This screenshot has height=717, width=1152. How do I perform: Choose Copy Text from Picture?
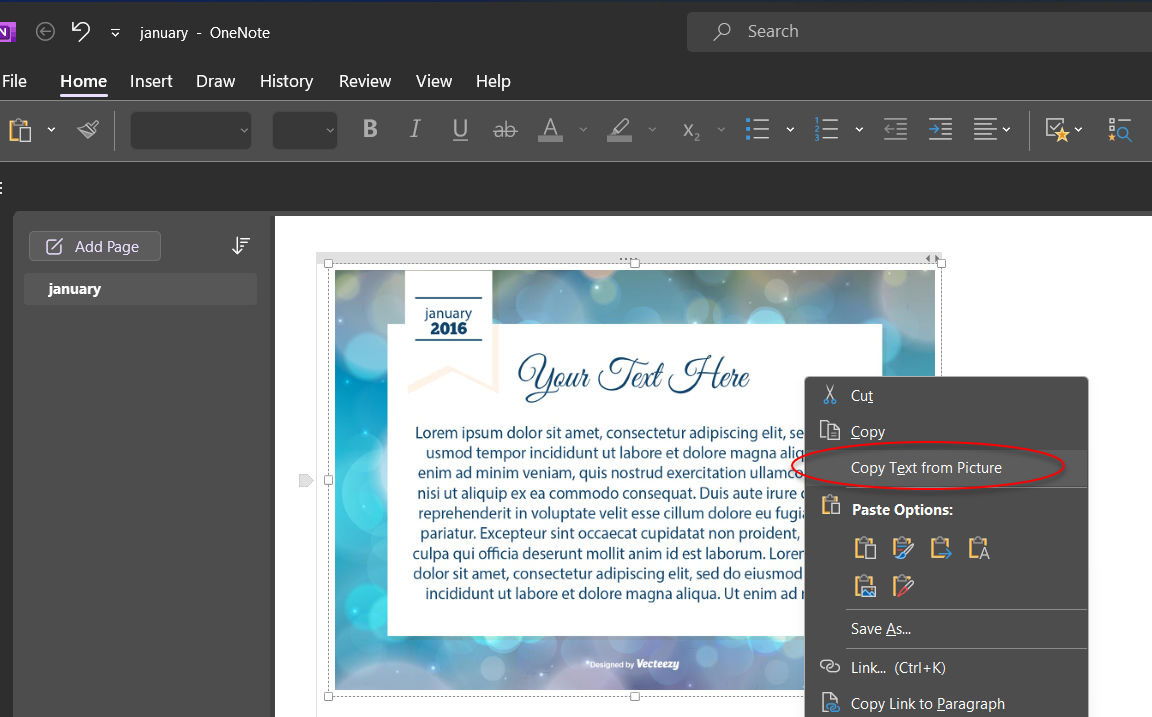[926, 468]
